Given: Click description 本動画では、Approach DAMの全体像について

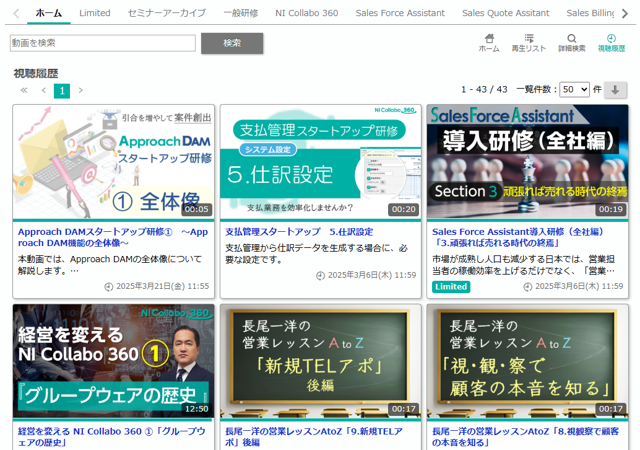Looking at the screenshot, I should click(110, 265).
